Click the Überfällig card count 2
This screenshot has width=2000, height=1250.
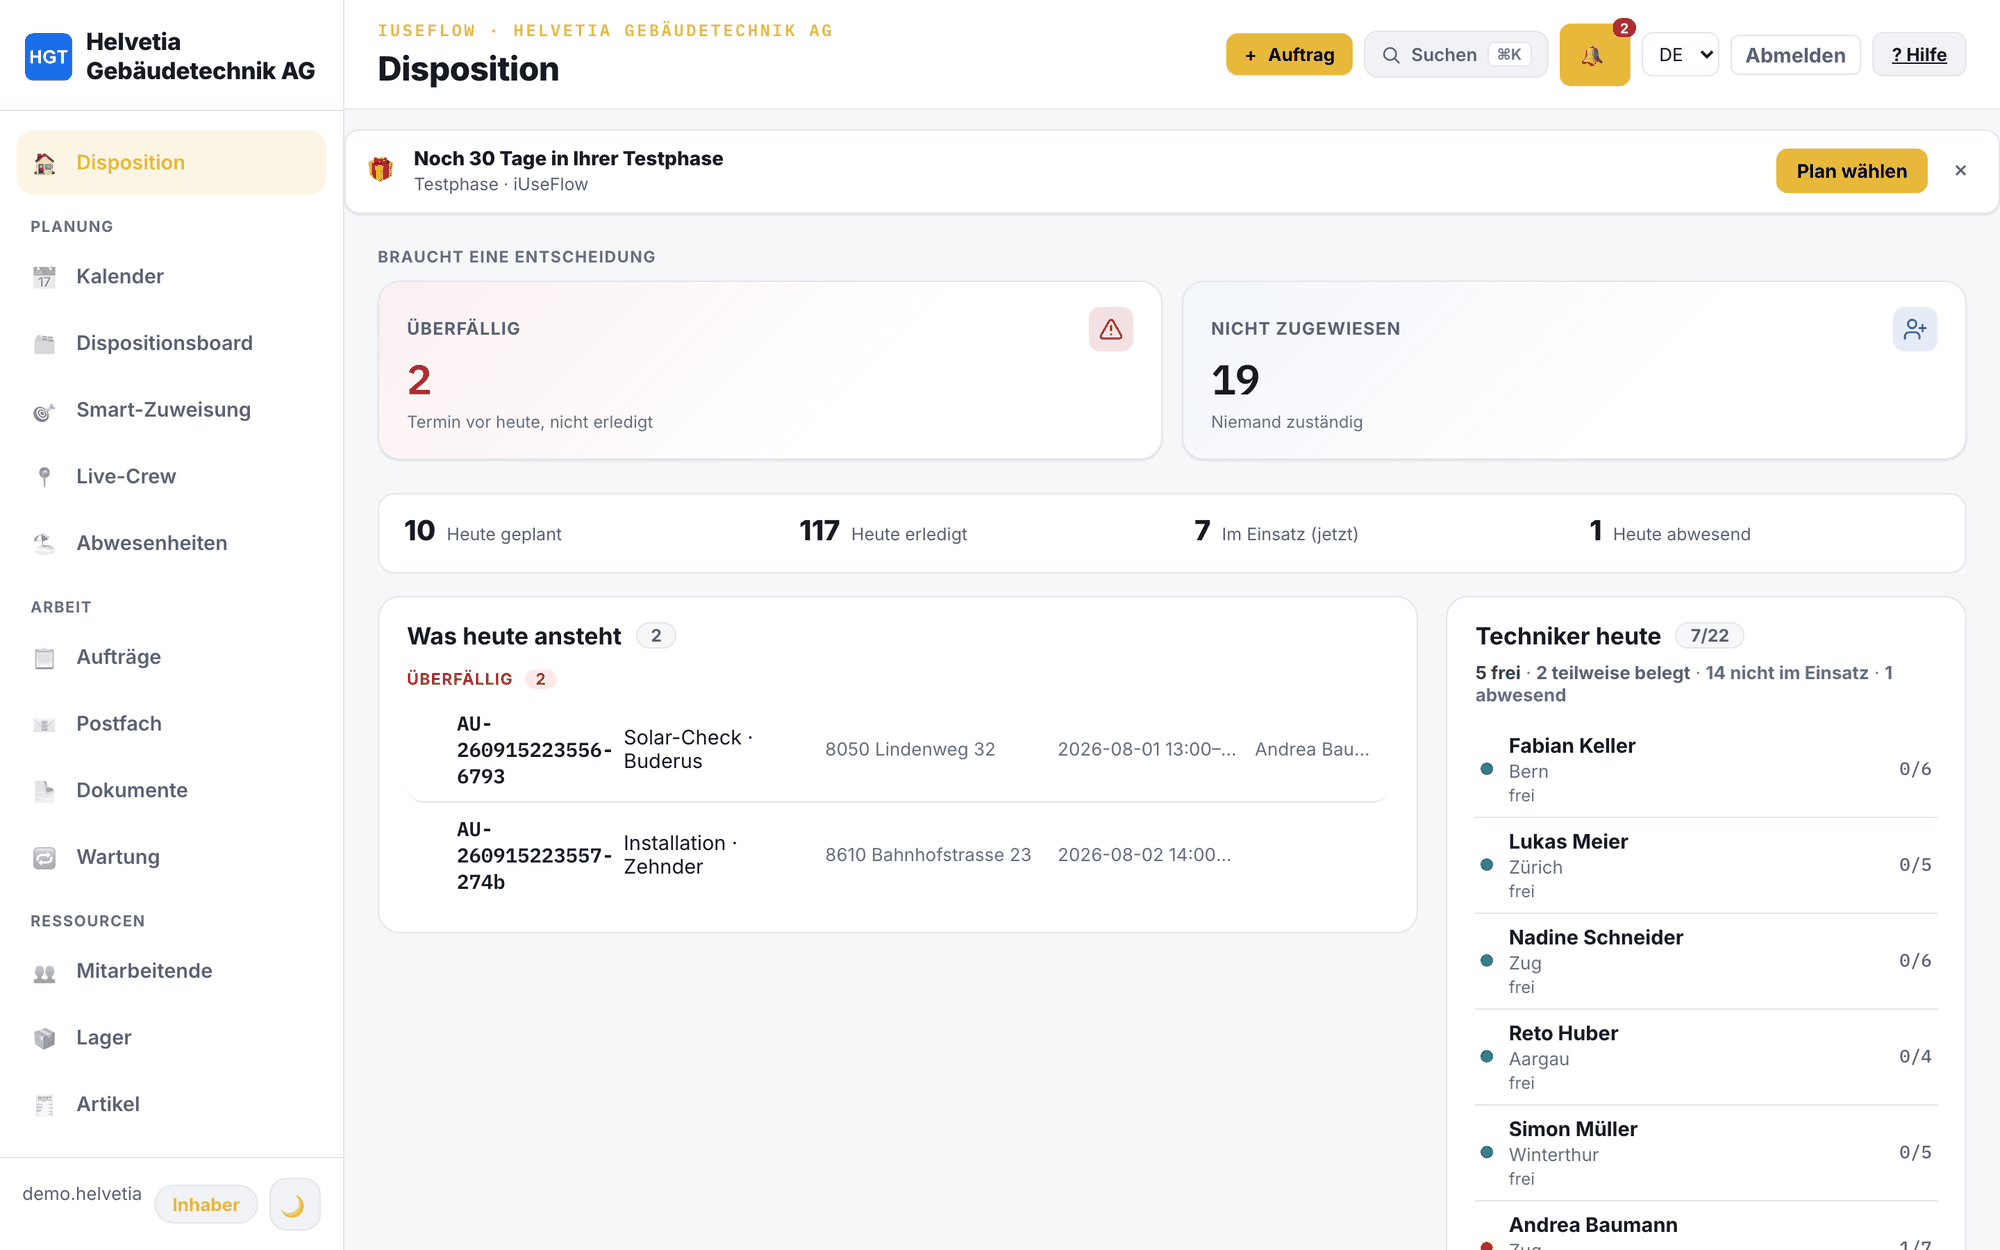click(419, 380)
